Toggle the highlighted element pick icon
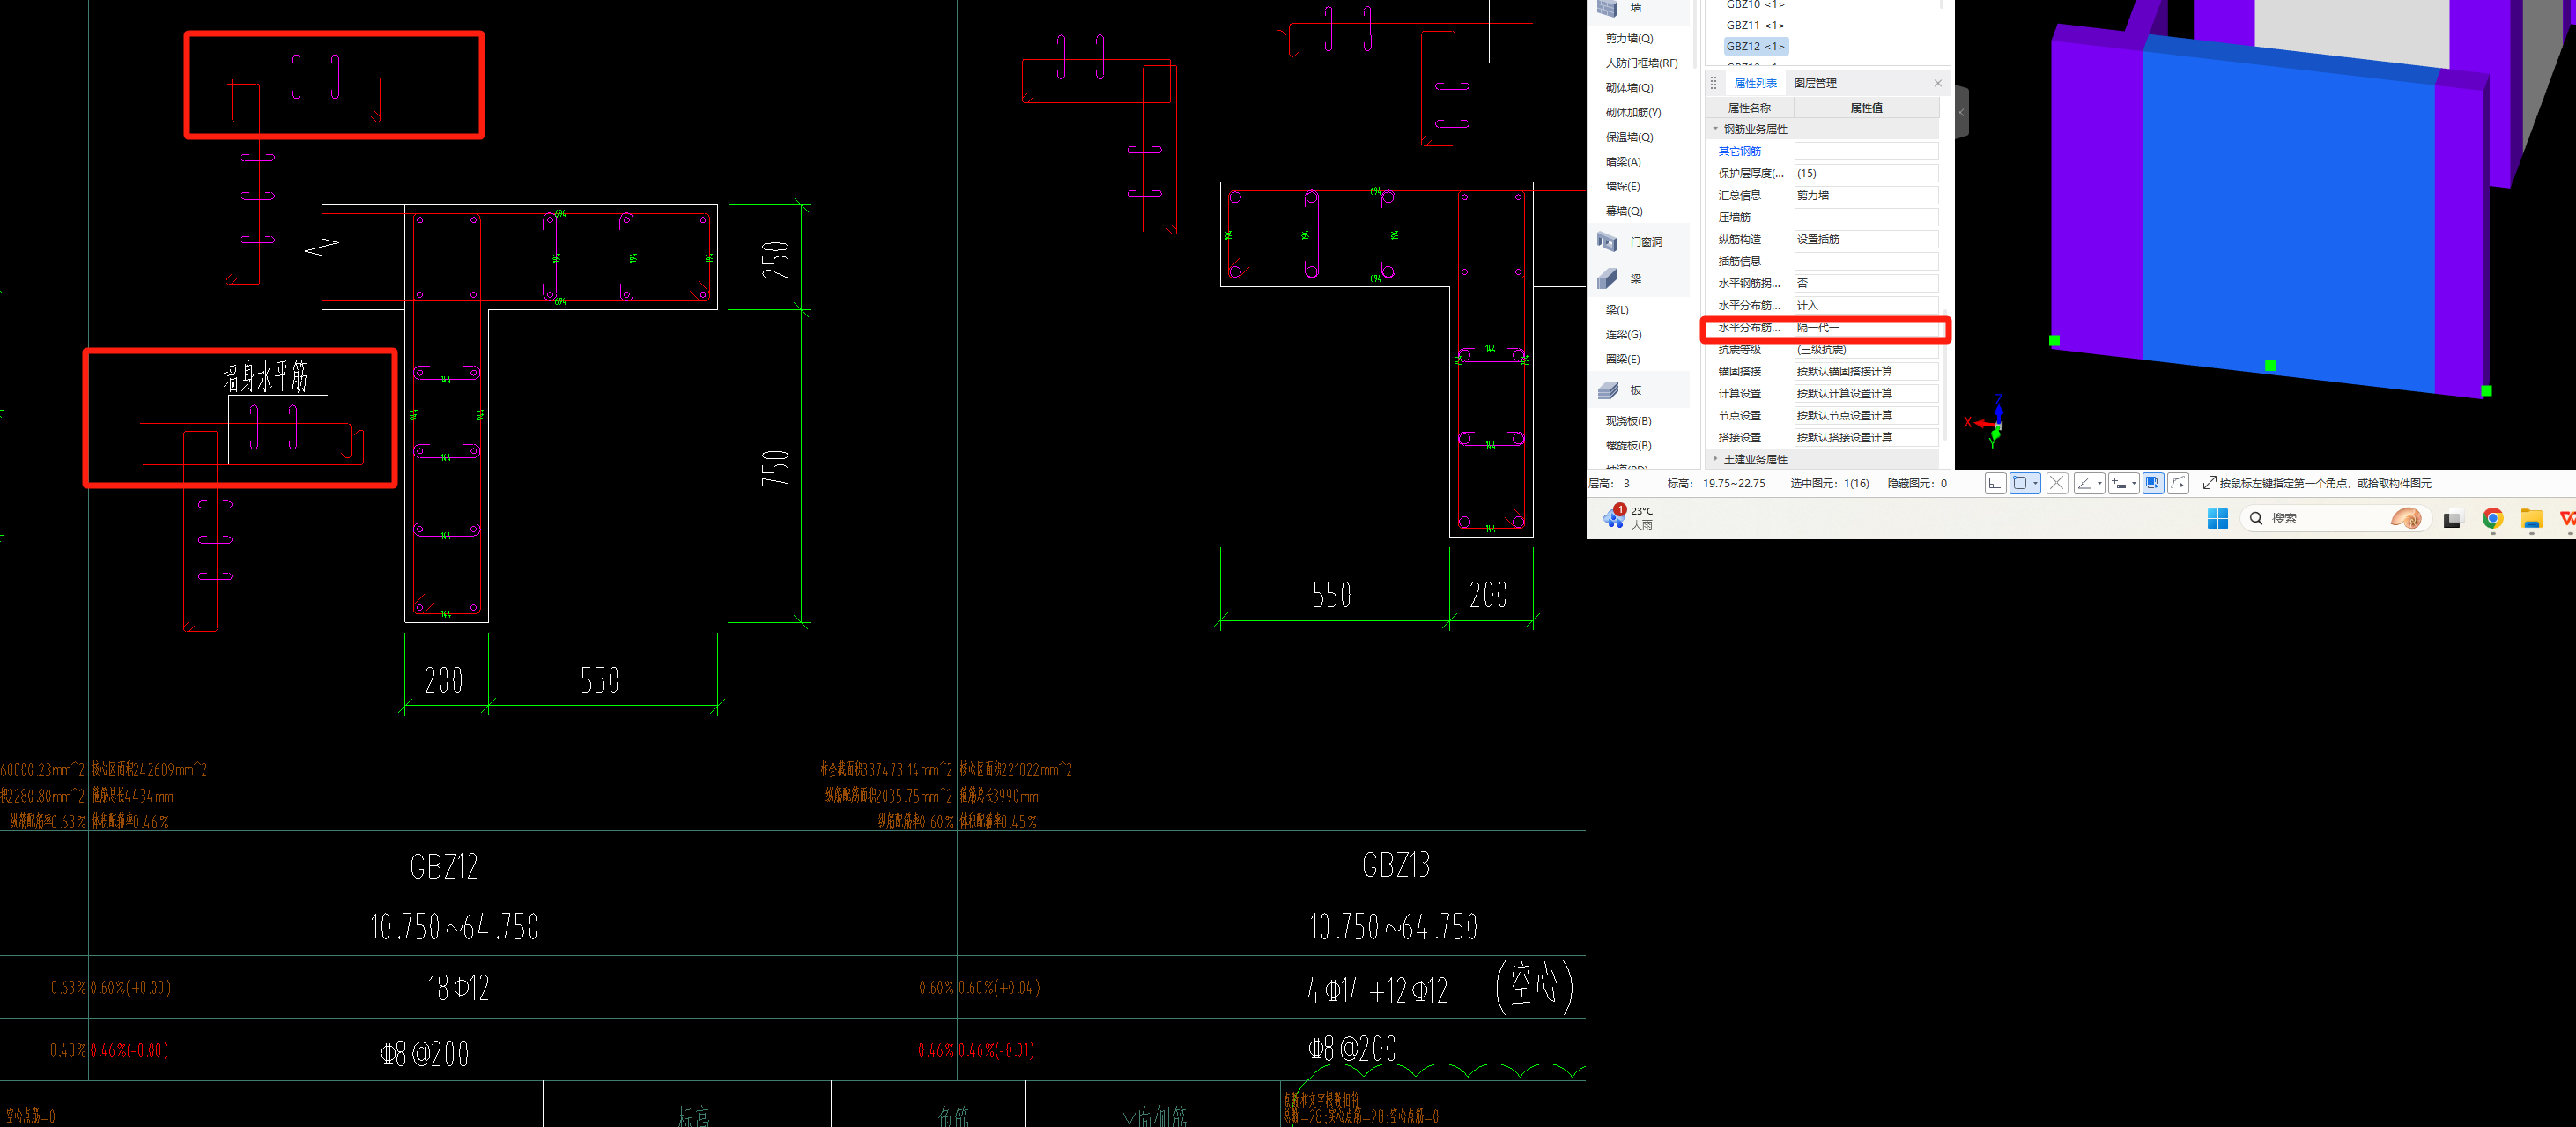Viewport: 2576px width, 1127px height. pos(2153,483)
